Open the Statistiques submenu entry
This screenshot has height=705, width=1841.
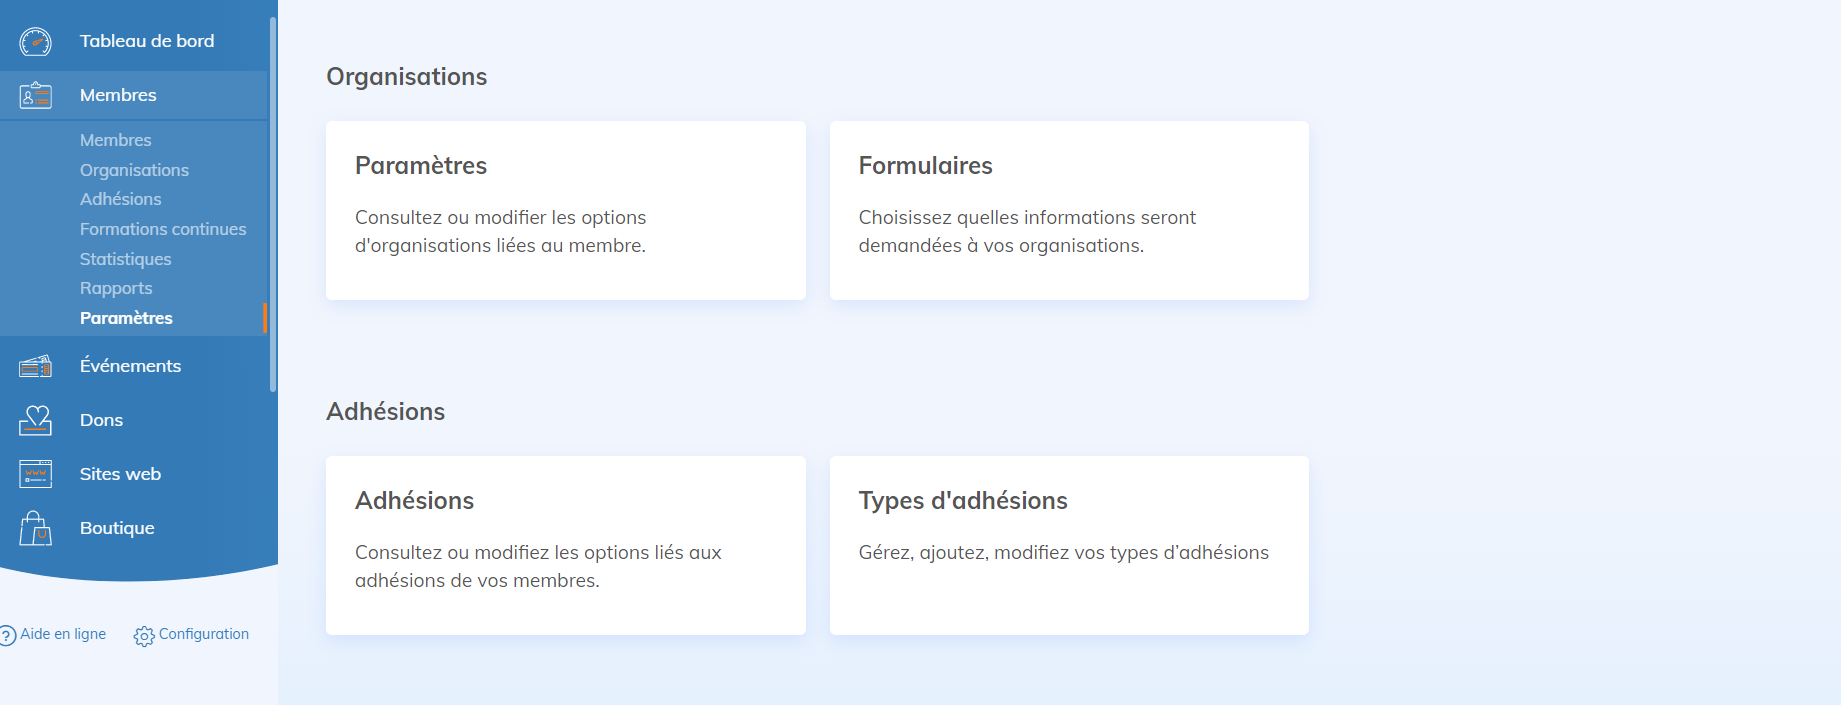click(125, 259)
